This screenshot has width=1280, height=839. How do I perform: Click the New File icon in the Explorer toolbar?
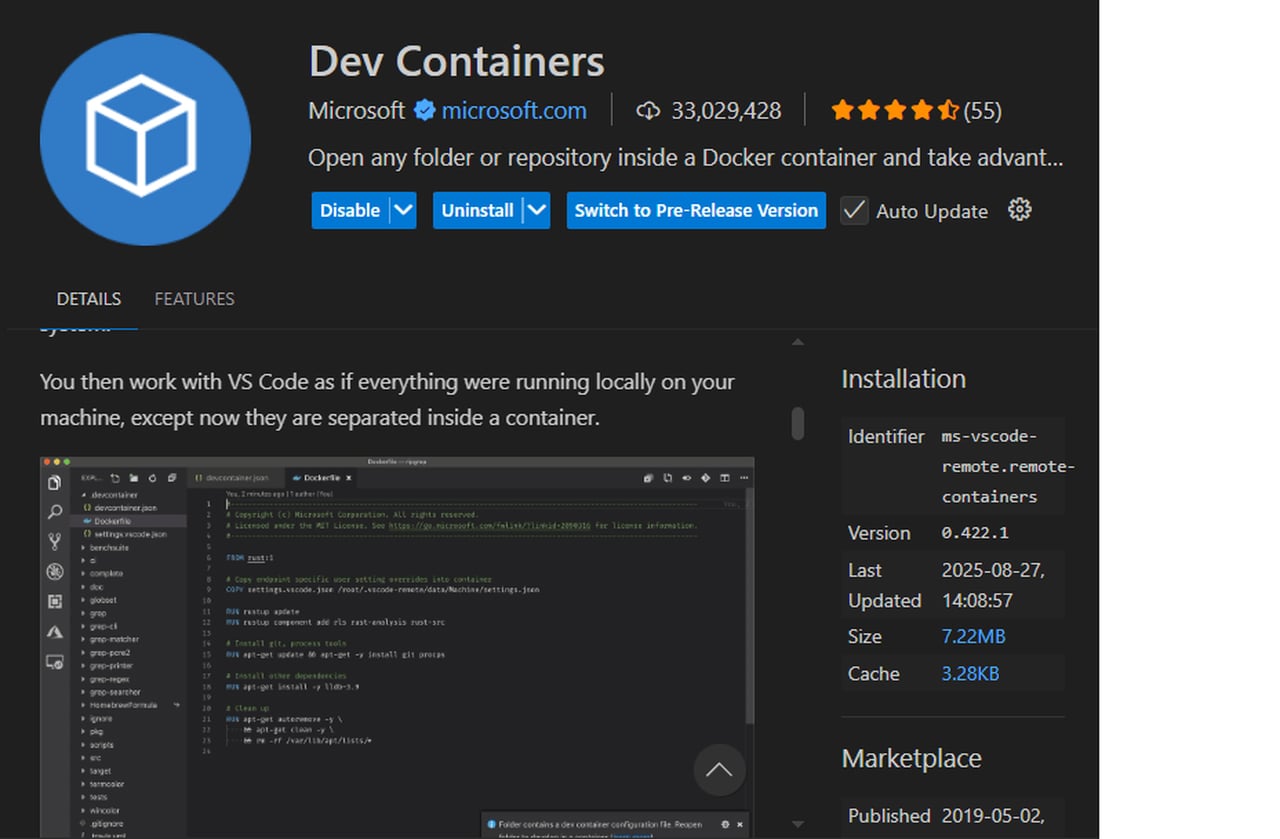pyautogui.click(x=113, y=476)
